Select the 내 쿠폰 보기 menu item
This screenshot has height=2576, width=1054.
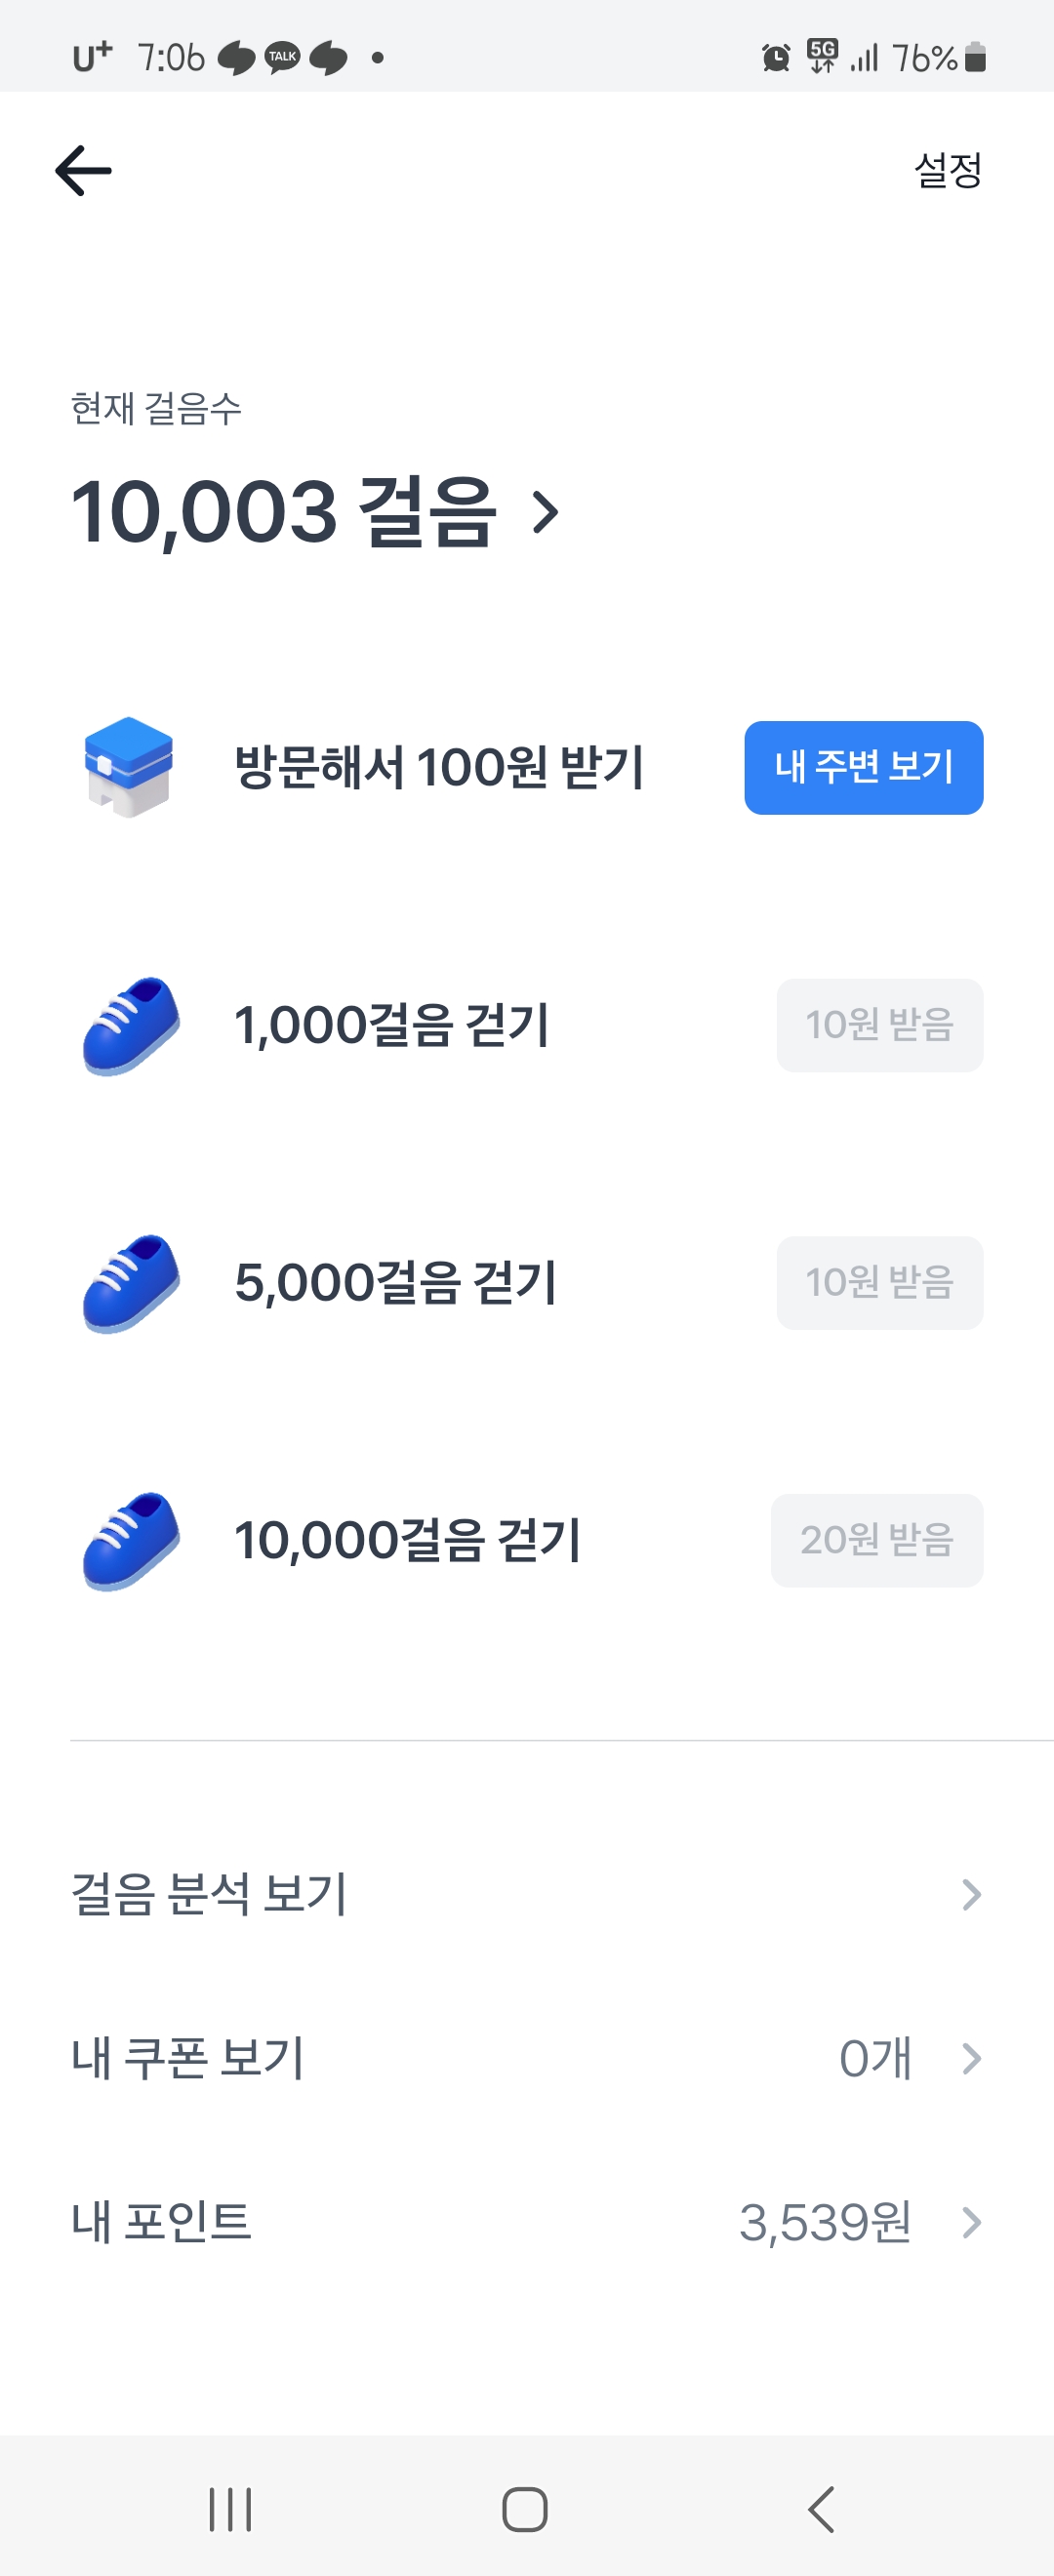tap(188, 2058)
